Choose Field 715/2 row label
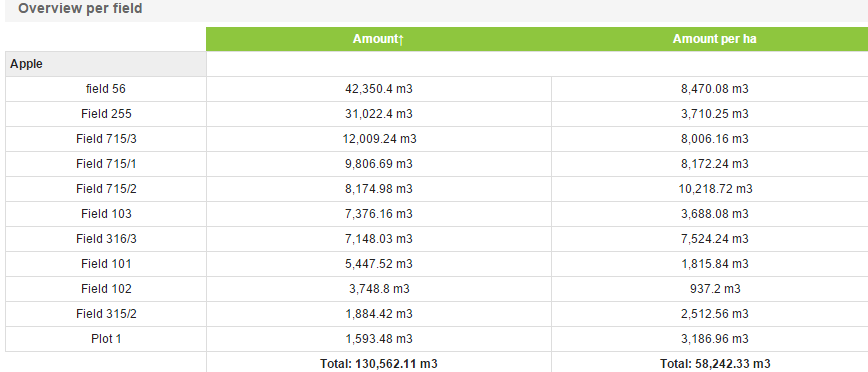The width and height of the screenshot is (868, 372). tap(106, 189)
